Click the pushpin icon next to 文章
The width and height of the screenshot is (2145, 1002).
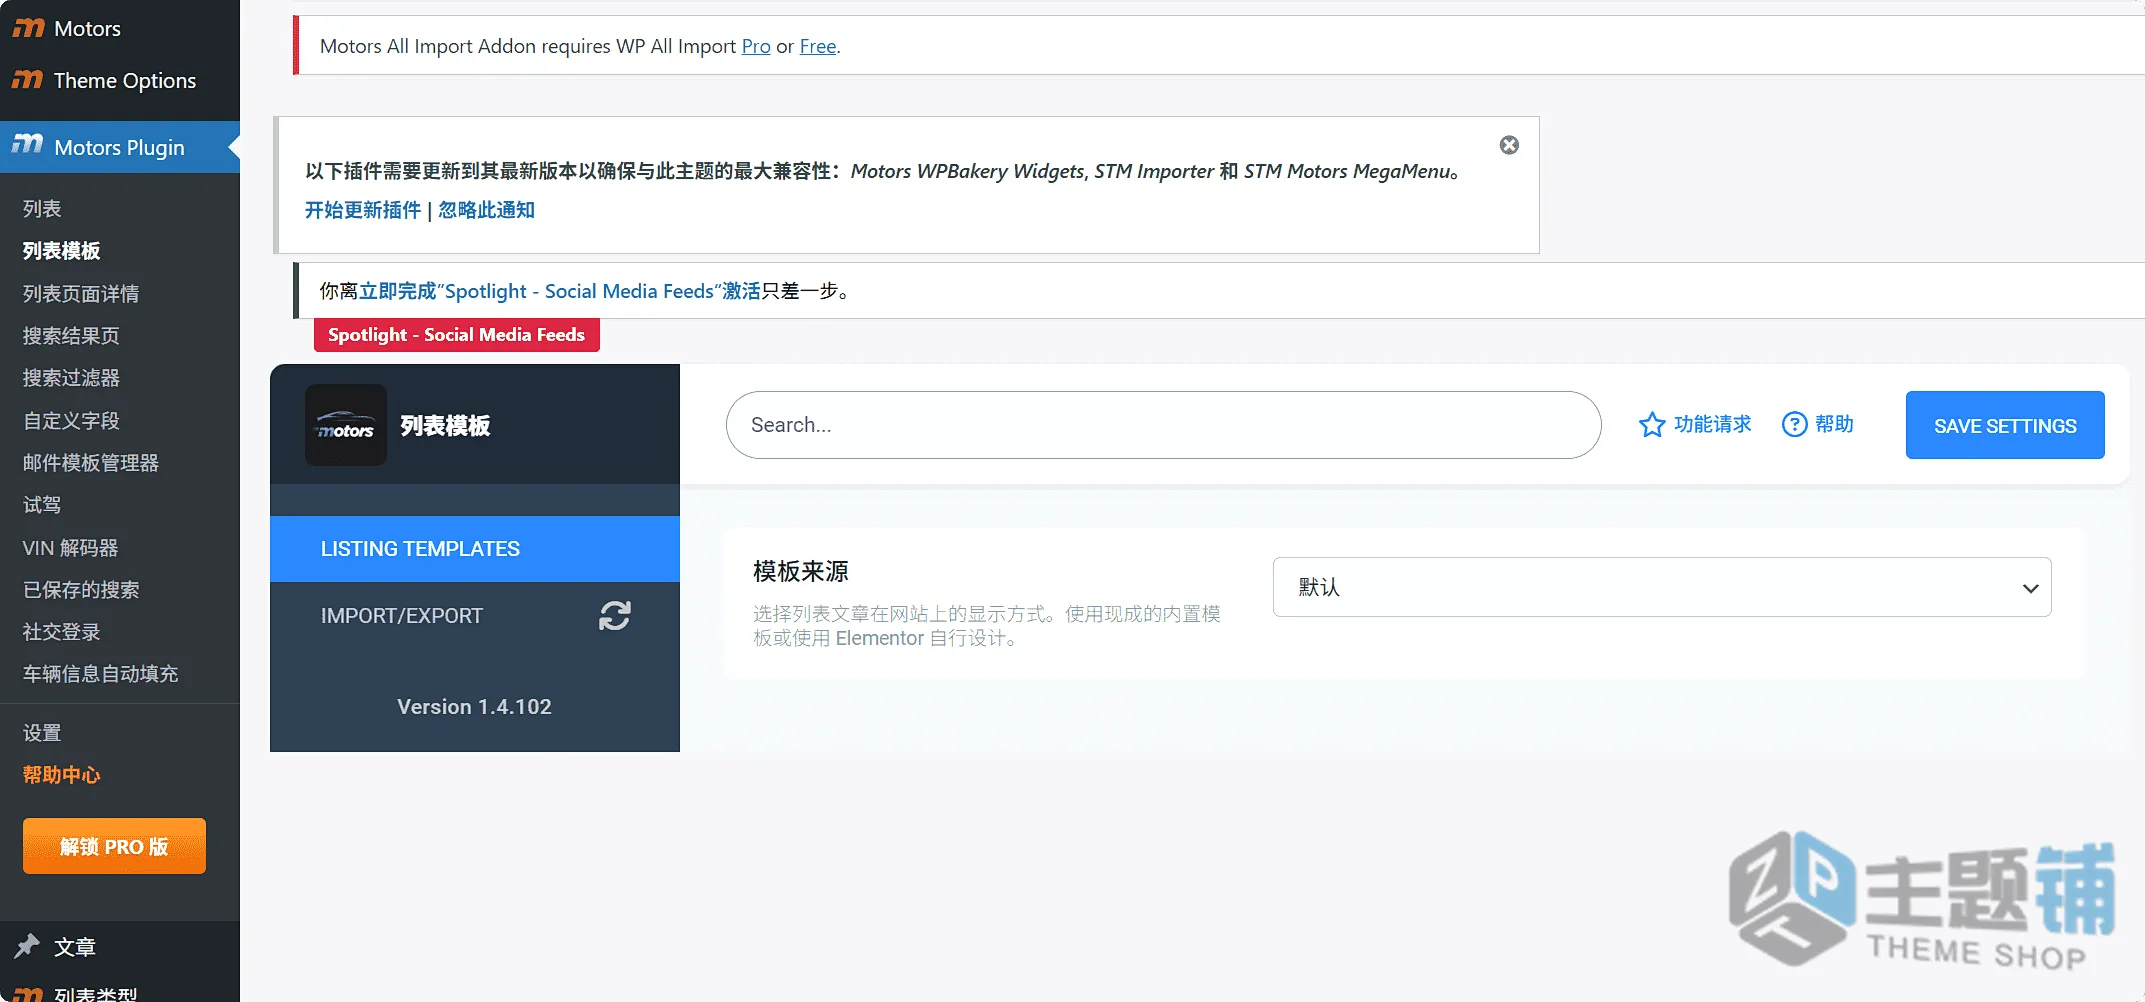pos(27,946)
